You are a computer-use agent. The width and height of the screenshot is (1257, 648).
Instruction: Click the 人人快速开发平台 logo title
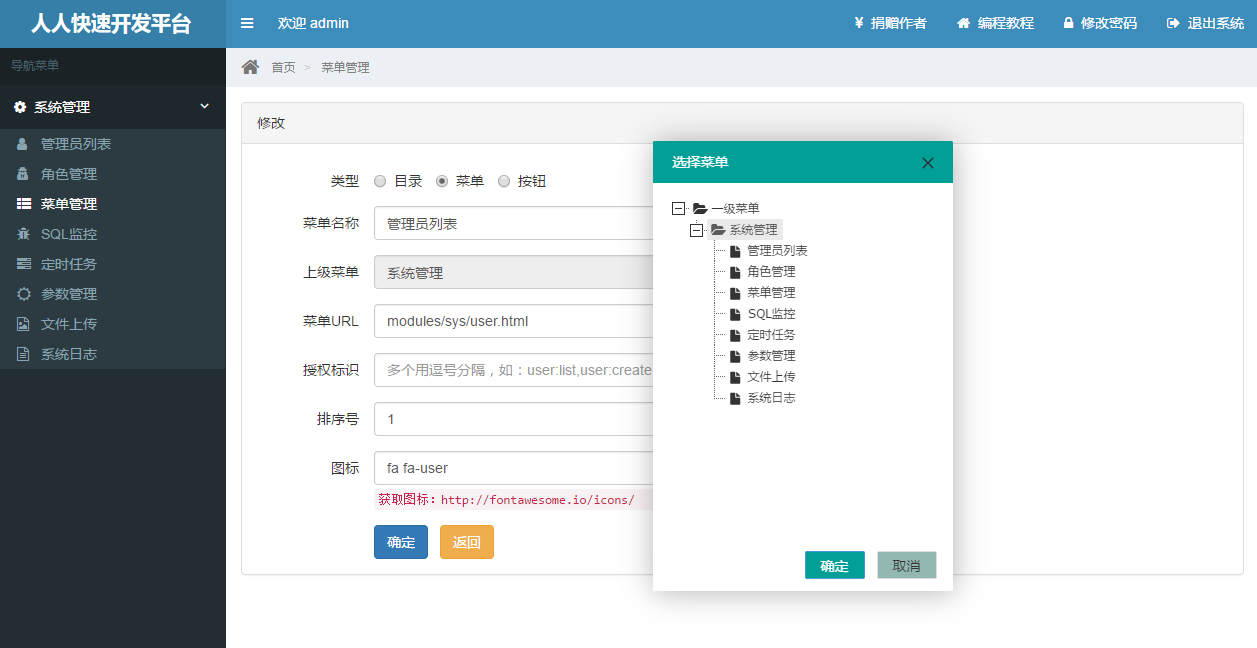point(111,24)
